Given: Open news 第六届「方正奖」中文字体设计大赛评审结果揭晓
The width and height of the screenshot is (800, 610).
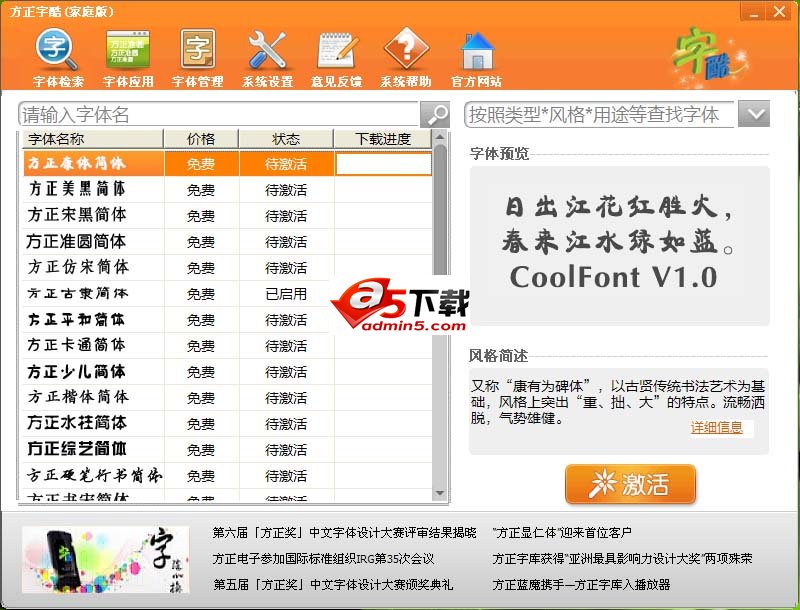Looking at the screenshot, I should point(344,532).
